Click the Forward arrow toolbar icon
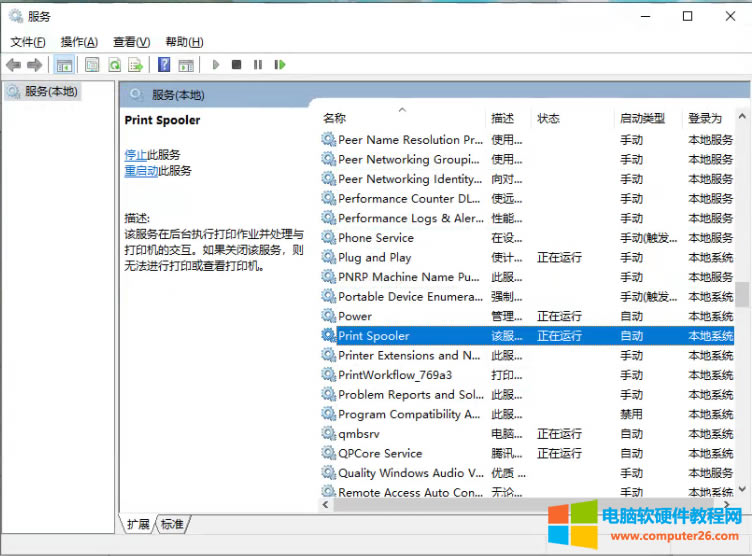This screenshot has width=752, height=556. point(35,64)
